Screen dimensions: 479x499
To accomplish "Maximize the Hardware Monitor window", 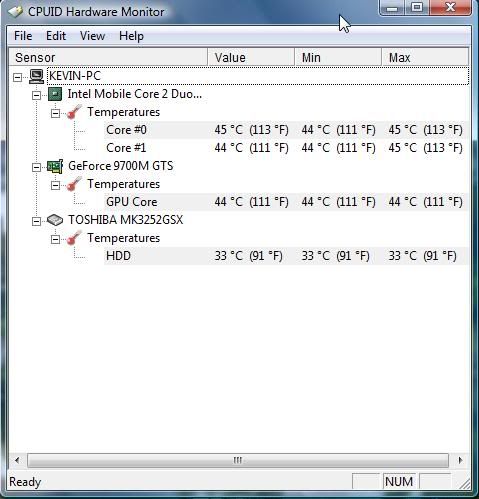I will click(417, 7).
